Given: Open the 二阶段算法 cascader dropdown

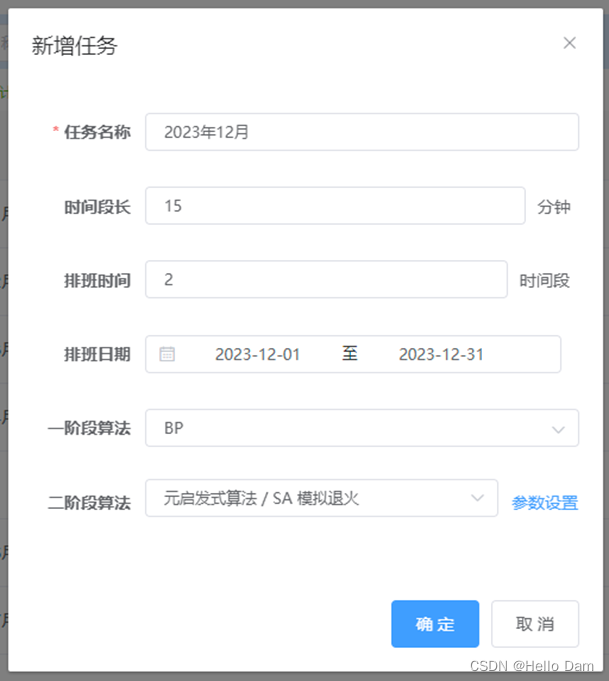Looking at the screenshot, I should point(321,498).
